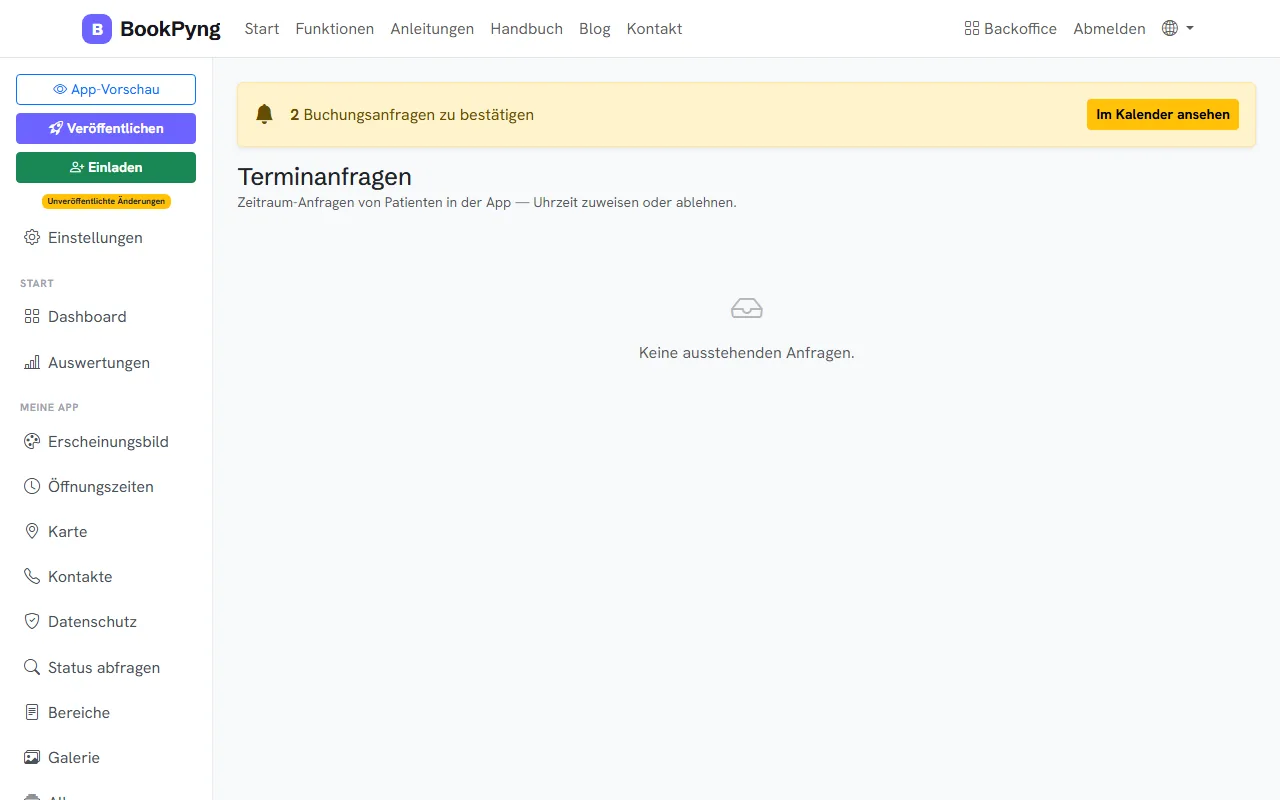Click the Öffnungszeiten clock icon
Image resolution: width=1280 pixels, height=800 pixels.
coord(32,487)
